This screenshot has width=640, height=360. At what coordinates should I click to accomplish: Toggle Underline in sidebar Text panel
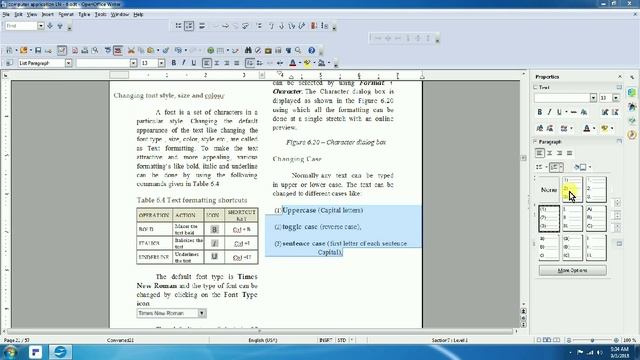pos(559,112)
